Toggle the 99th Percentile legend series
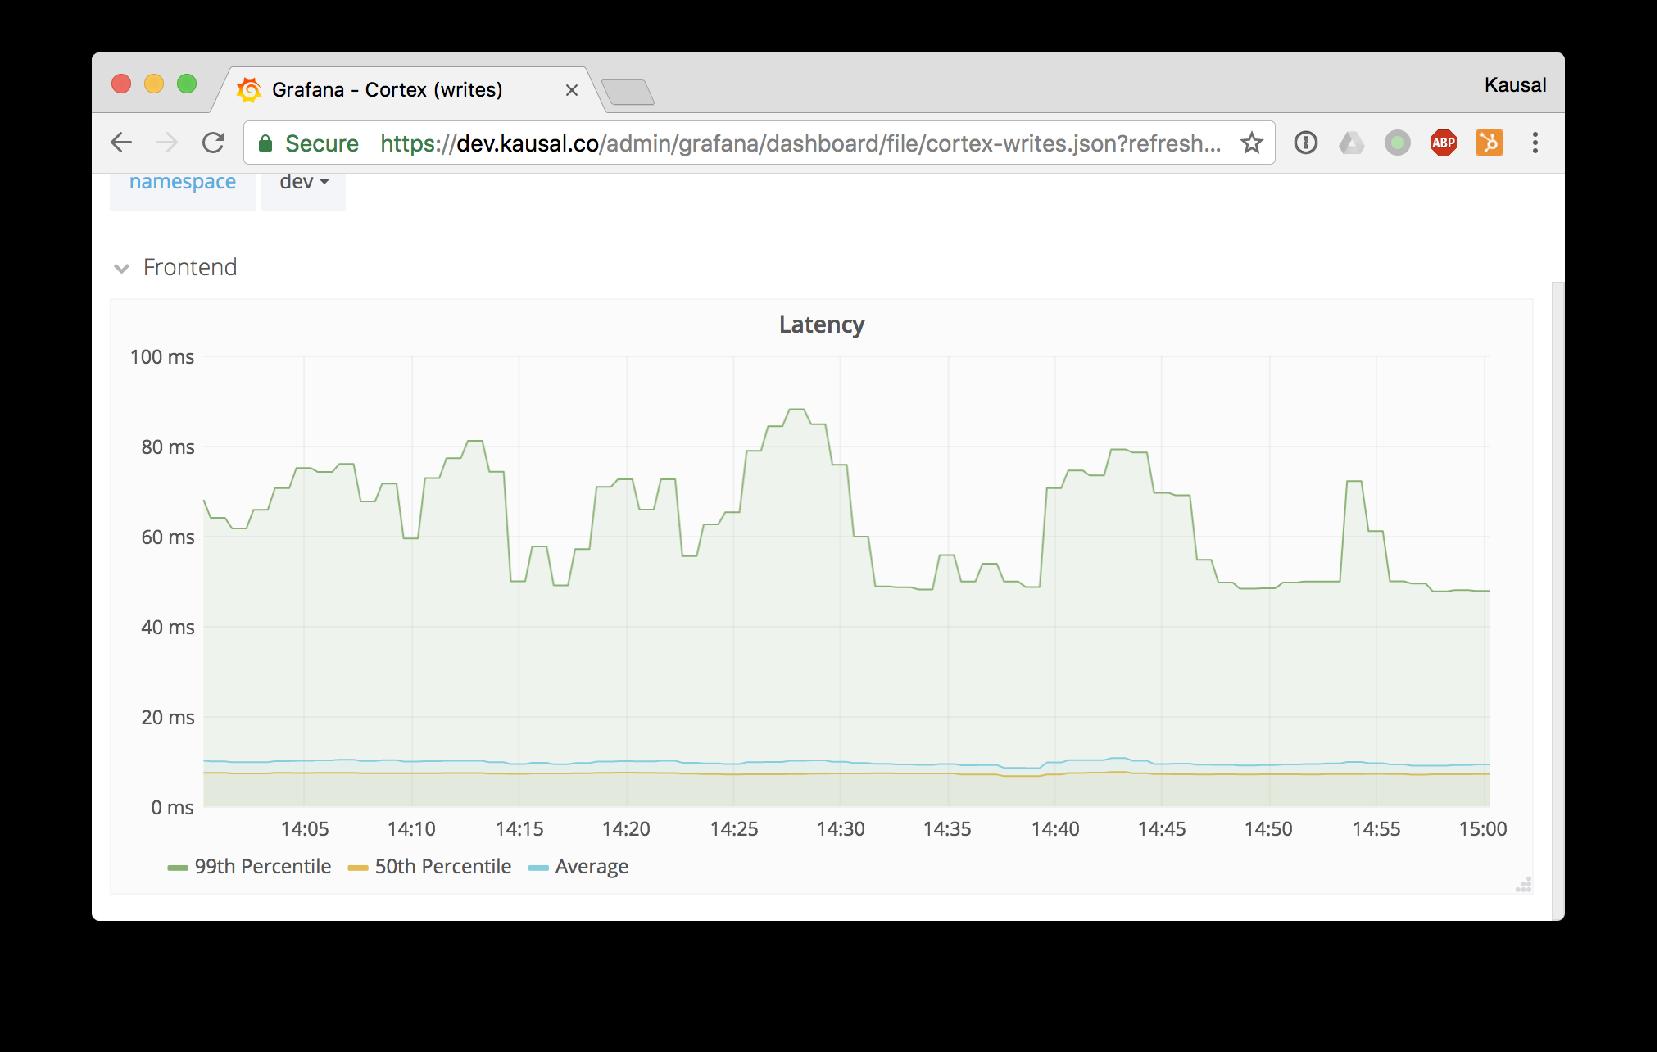The width and height of the screenshot is (1657, 1052). pyautogui.click(x=262, y=867)
